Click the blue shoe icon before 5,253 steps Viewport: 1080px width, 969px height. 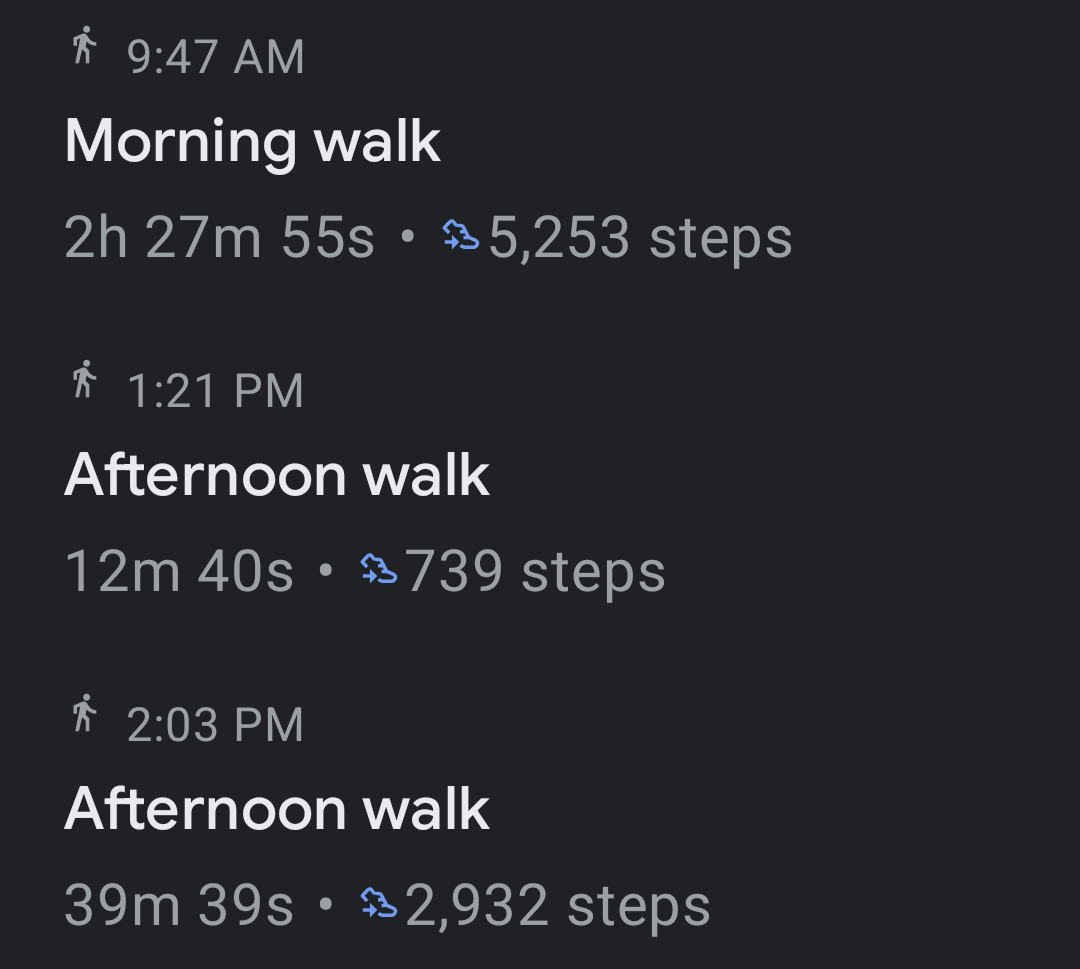click(461, 237)
